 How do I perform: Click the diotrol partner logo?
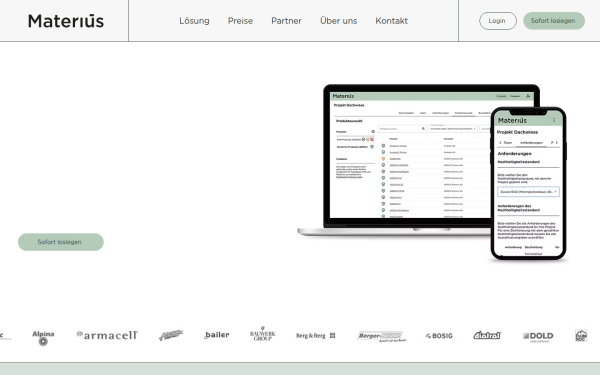pyautogui.click(x=487, y=335)
